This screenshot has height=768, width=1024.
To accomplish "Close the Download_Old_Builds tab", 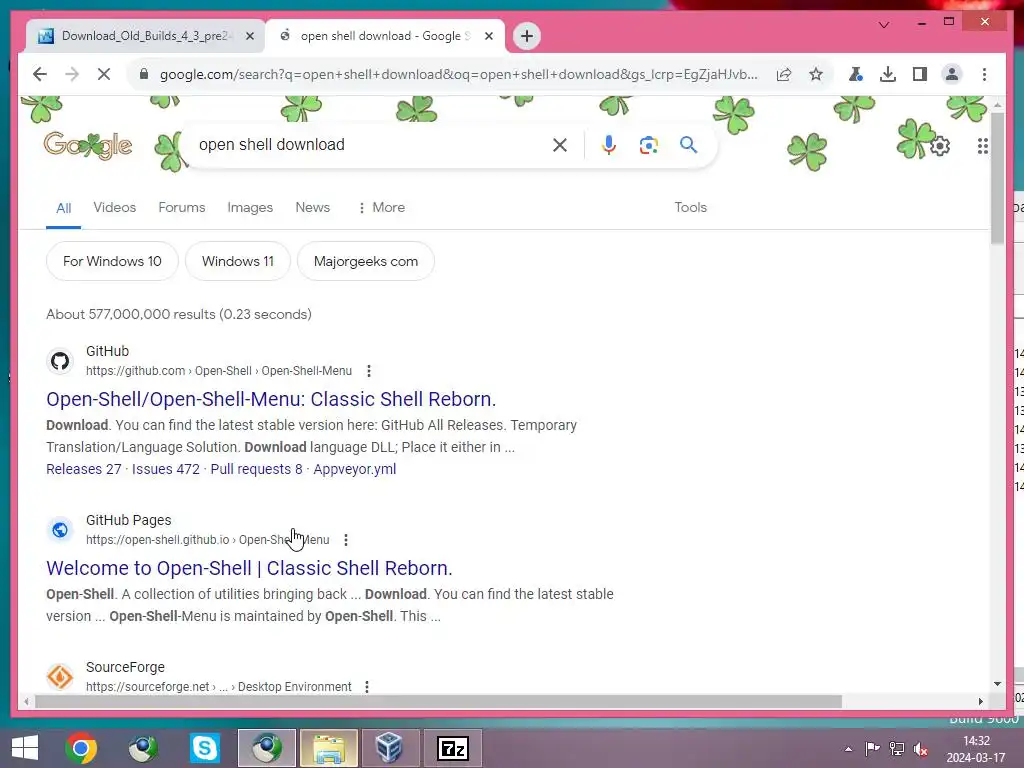I will [x=249, y=36].
